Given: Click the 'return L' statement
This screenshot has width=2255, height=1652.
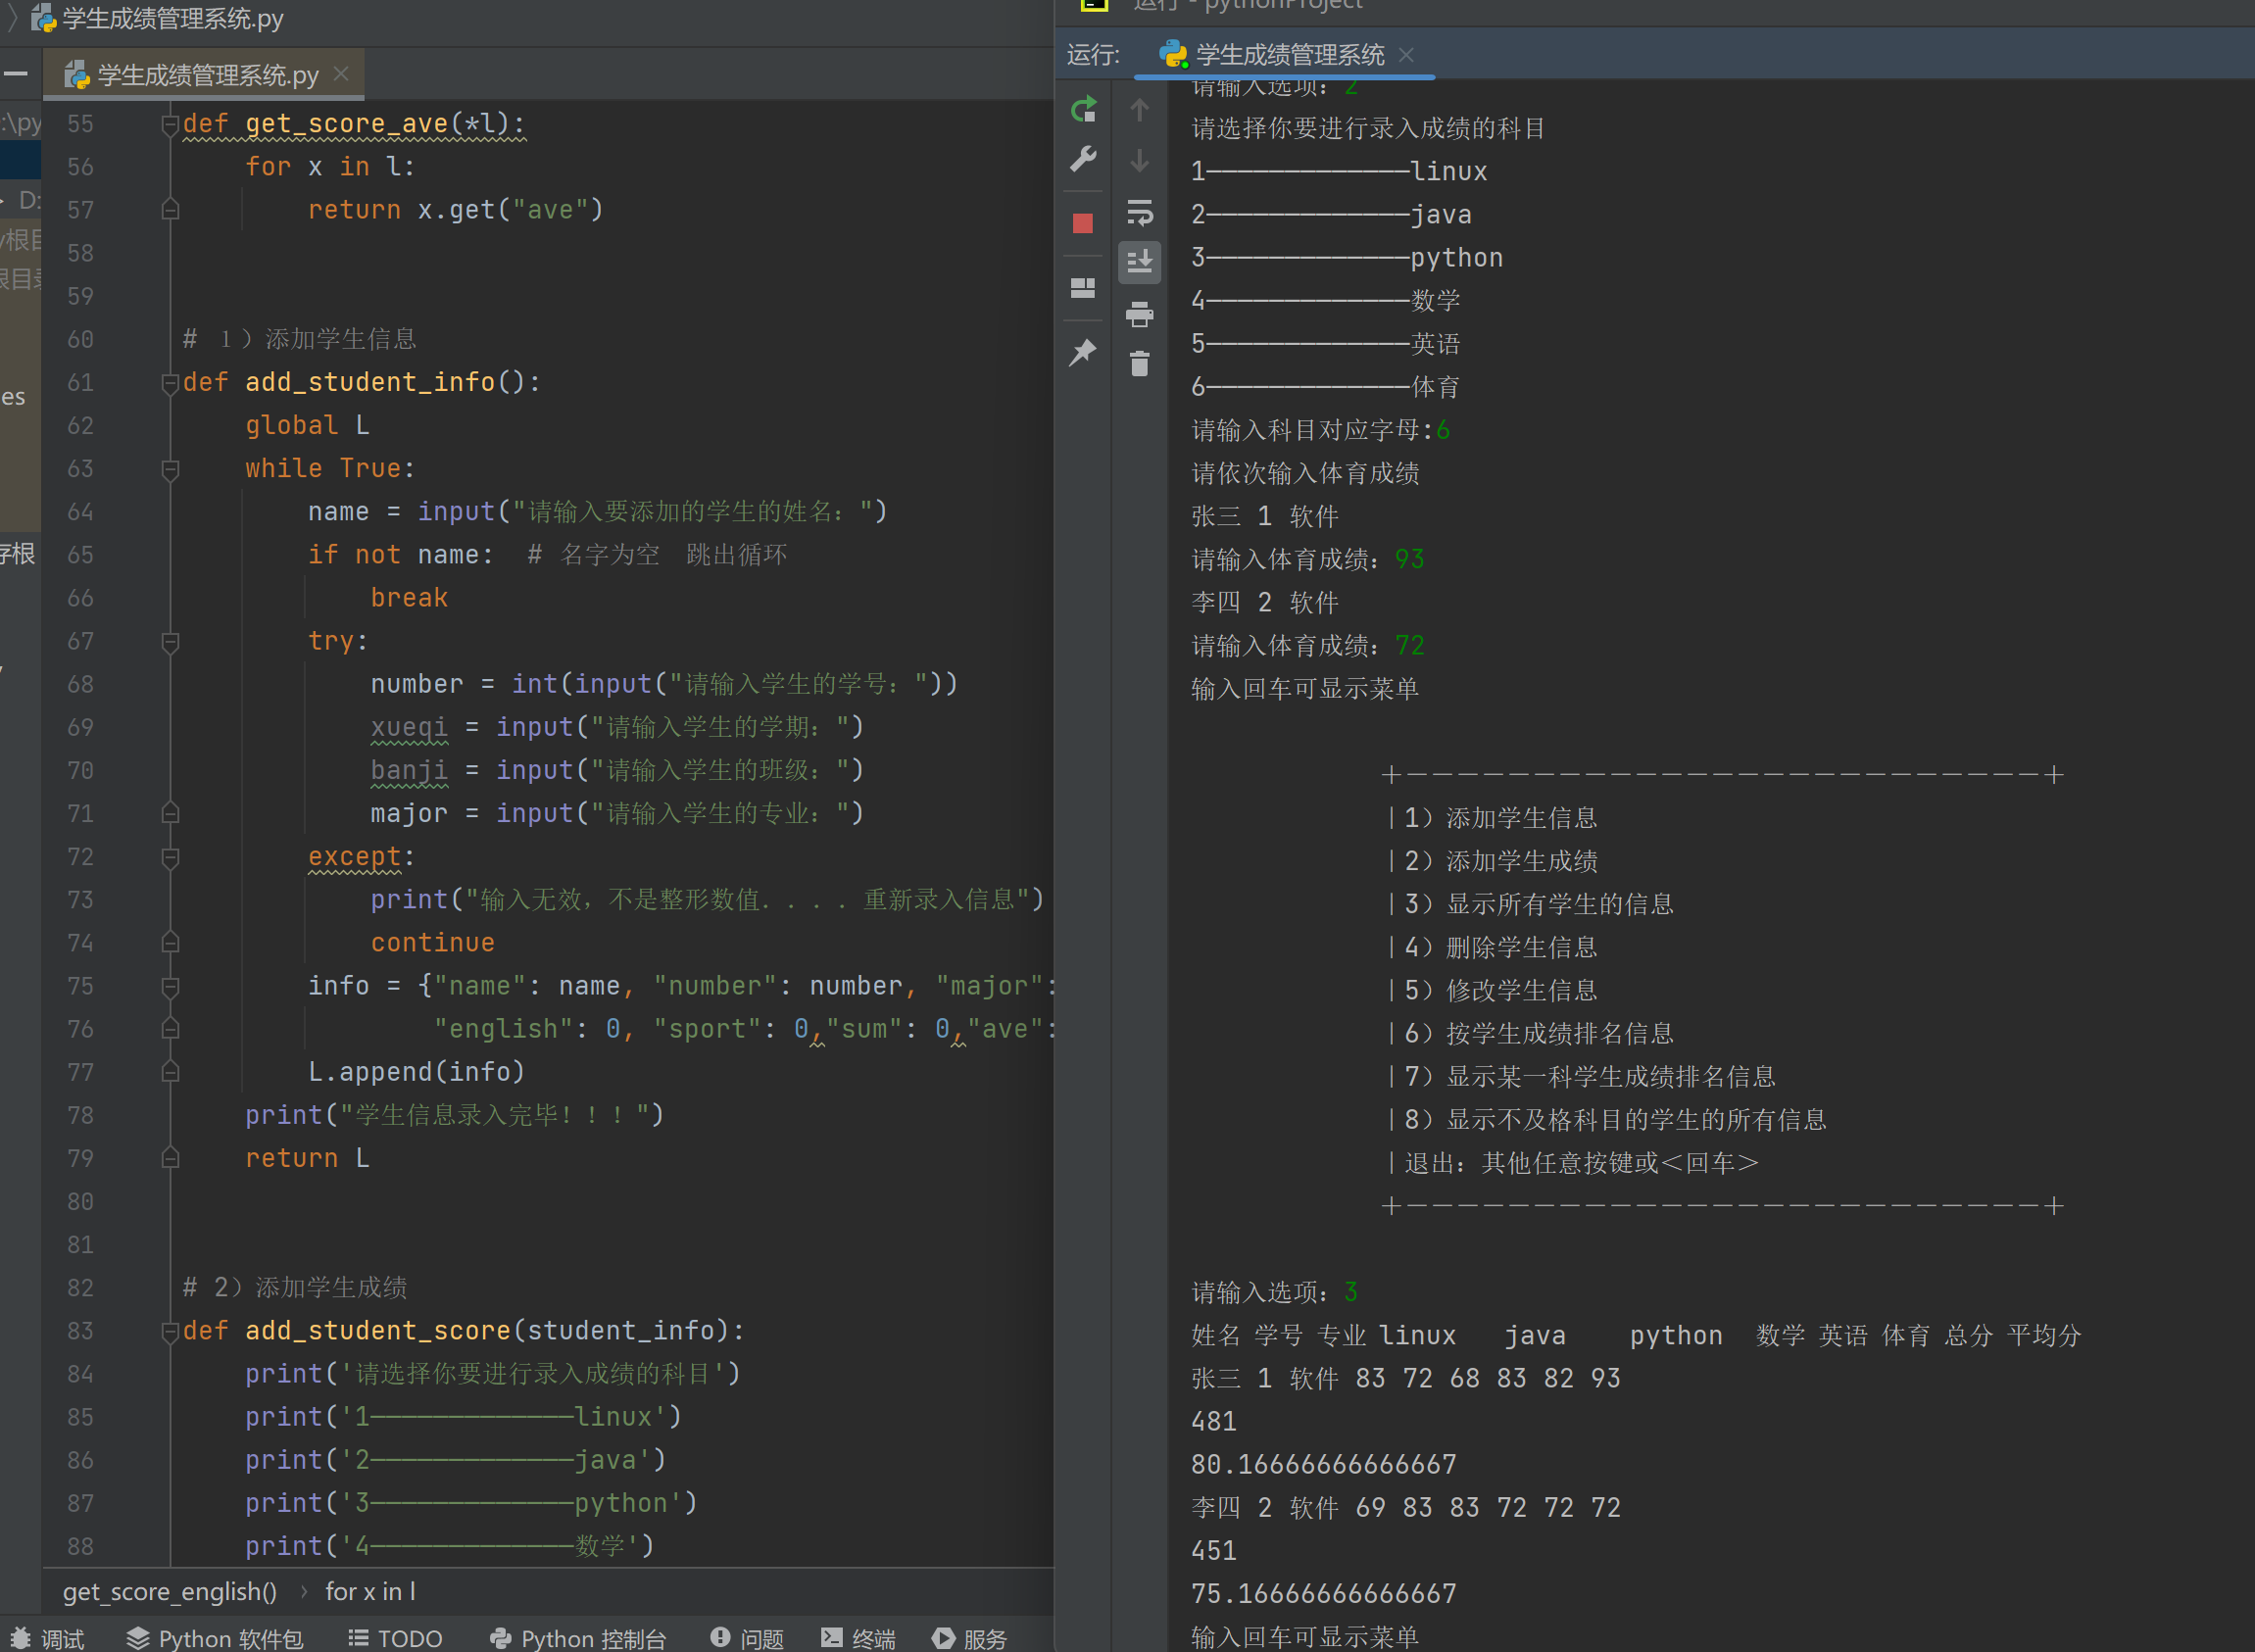Looking at the screenshot, I should point(307,1158).
